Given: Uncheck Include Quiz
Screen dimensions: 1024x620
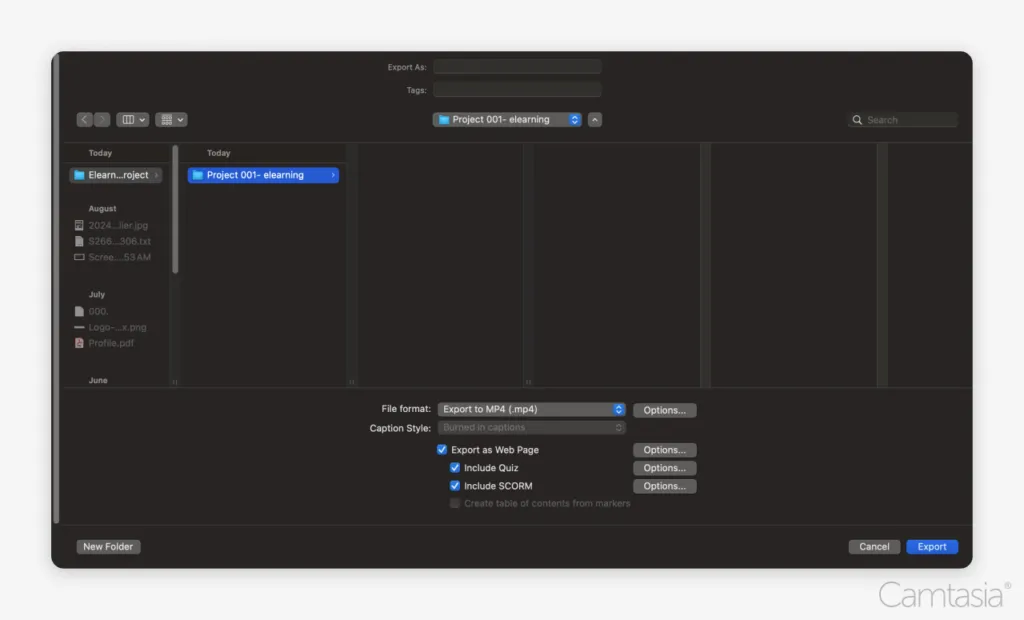Looking at the screenshot, I should (x=455, y=468).
